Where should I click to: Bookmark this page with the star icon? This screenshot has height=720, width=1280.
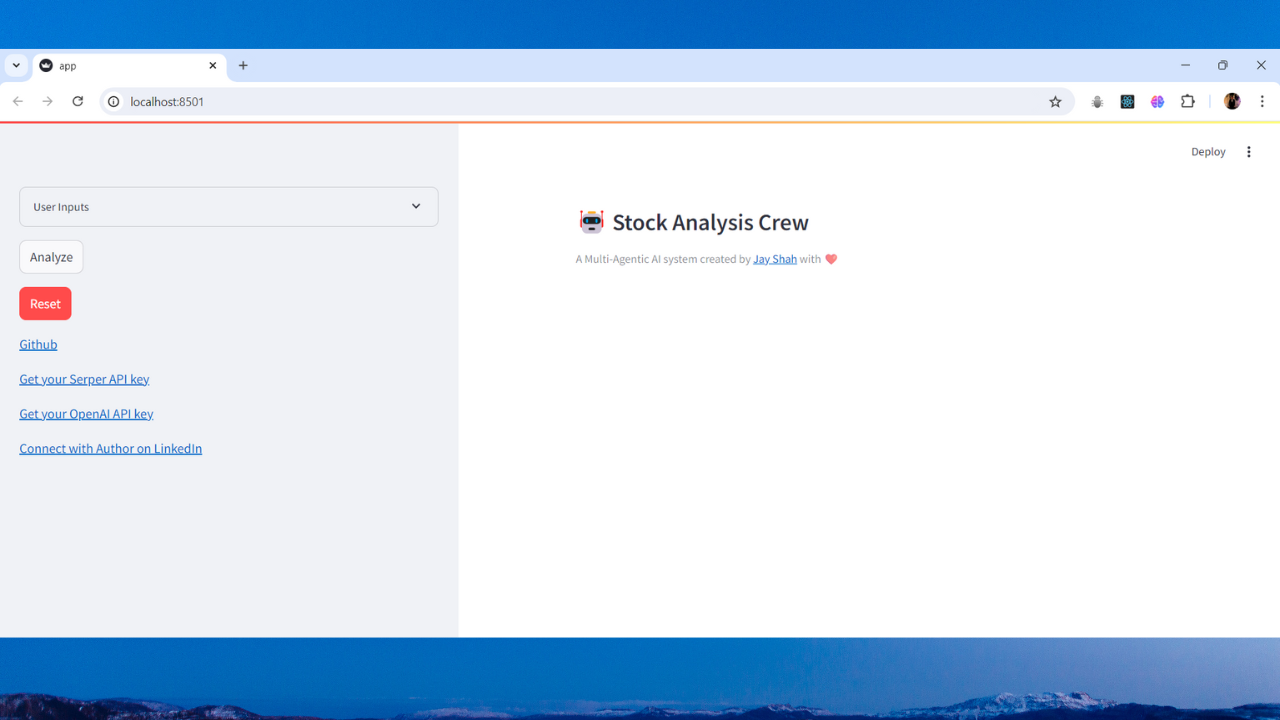(1055, 101)
